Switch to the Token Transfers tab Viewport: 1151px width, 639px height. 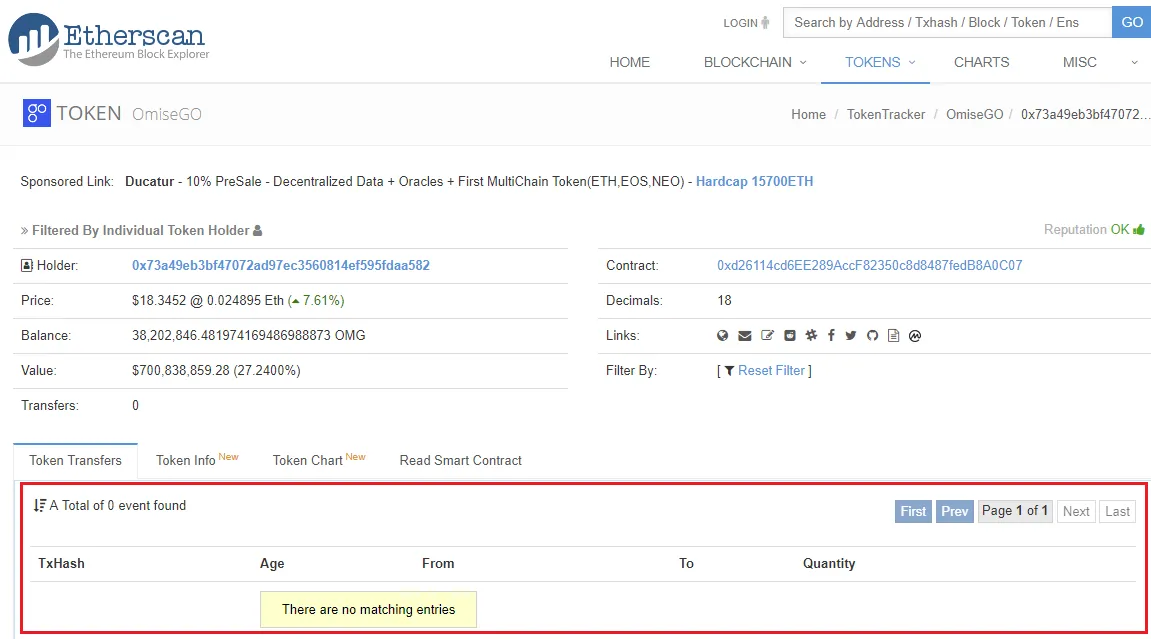point(75,461)
